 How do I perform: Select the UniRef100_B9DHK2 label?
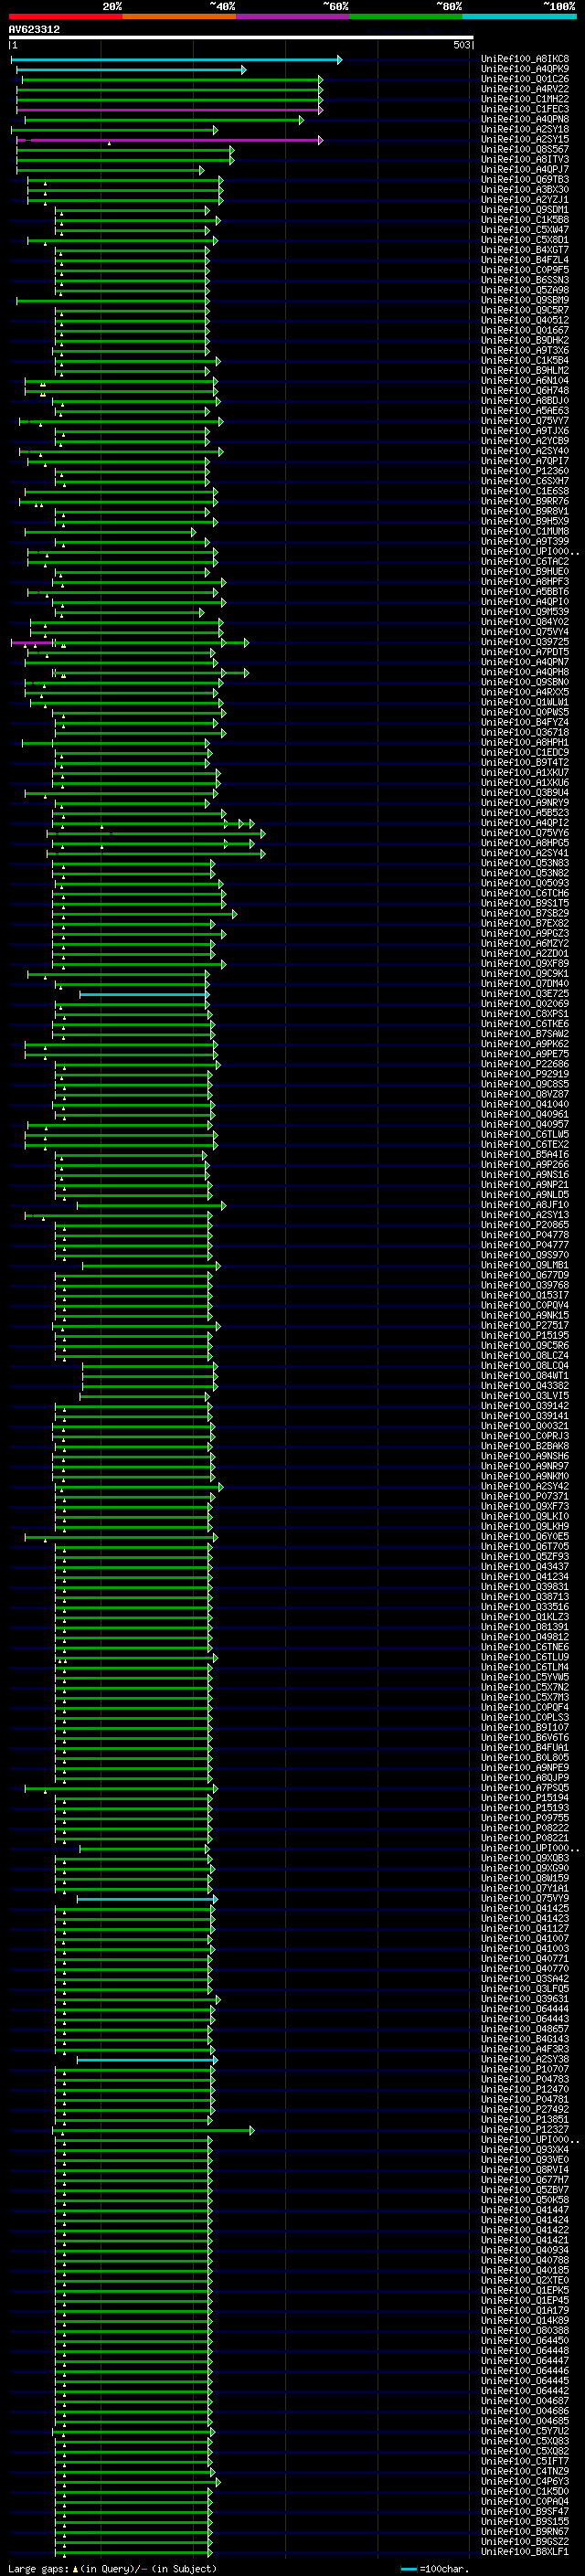pyautogui.click(x=525, y=340)
